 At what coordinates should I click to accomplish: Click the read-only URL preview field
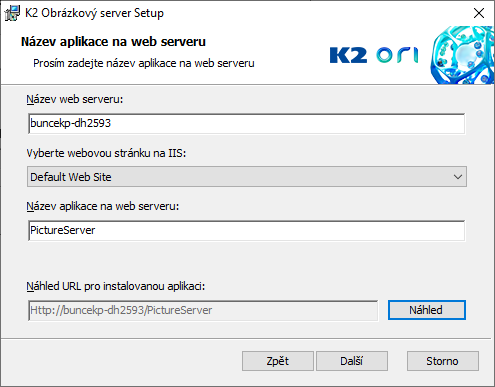click(x=203, y=310)
